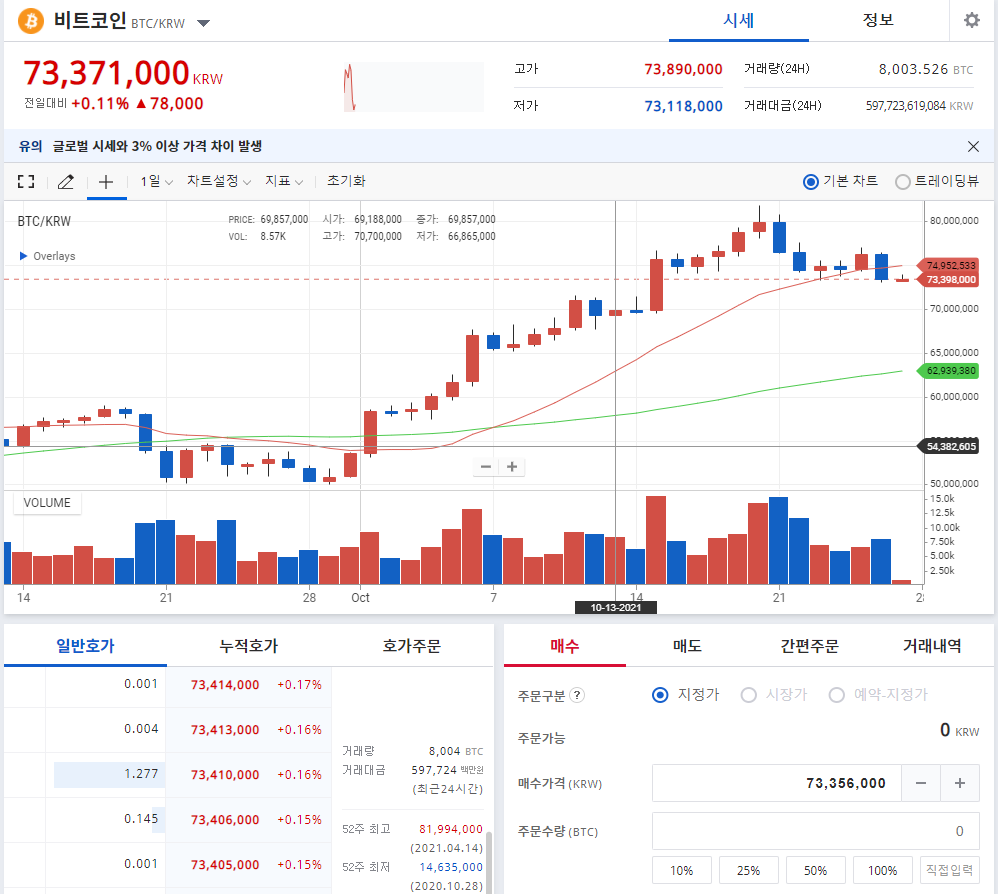Select the 트레이딩뷰 radio button
Image resolution: width=998 pixels, height=894 pixels.
pos(903,182)
